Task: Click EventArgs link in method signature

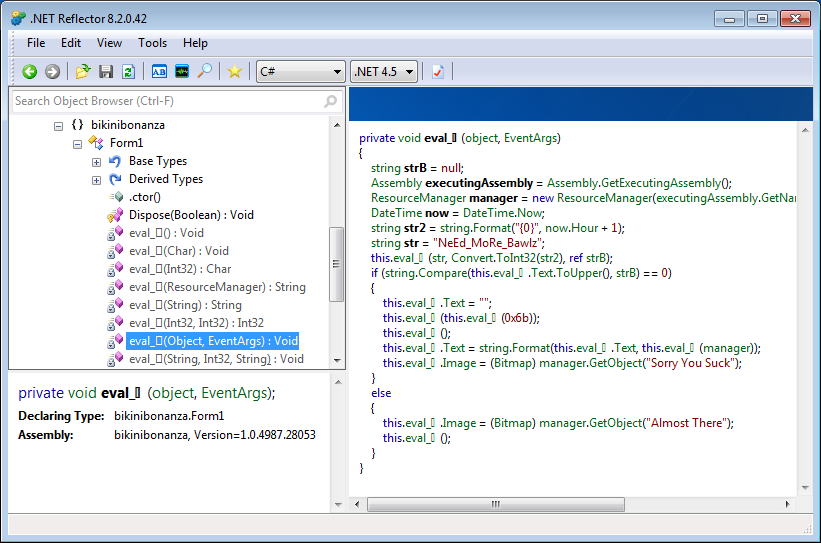Action: (530, 138)
